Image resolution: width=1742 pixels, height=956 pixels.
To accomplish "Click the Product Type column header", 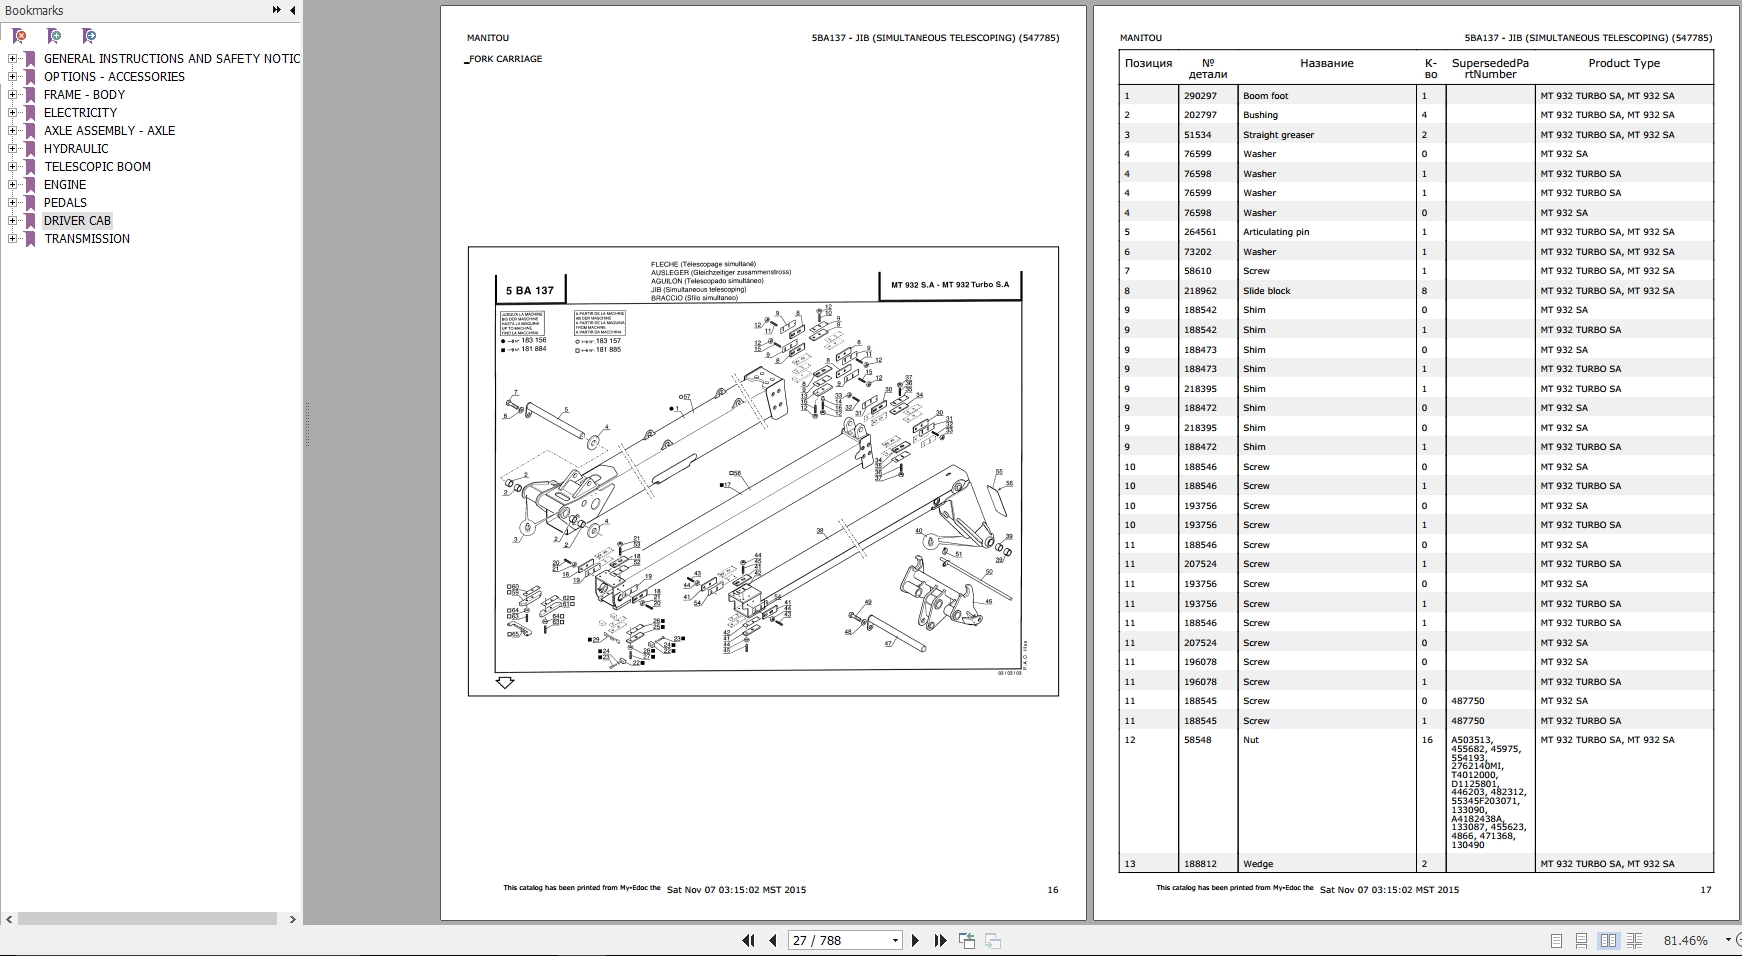I will (x=1624, y=63).
